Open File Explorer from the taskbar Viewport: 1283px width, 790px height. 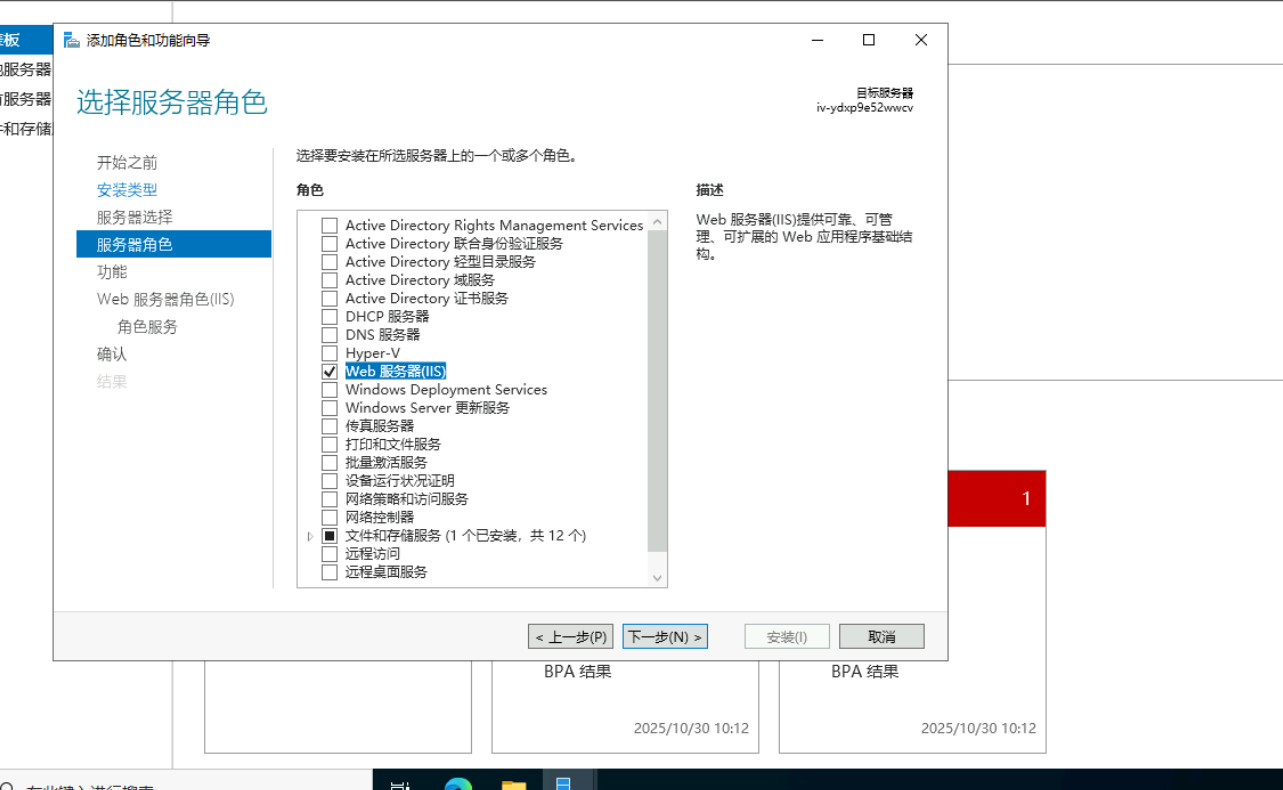coord(513,783)
